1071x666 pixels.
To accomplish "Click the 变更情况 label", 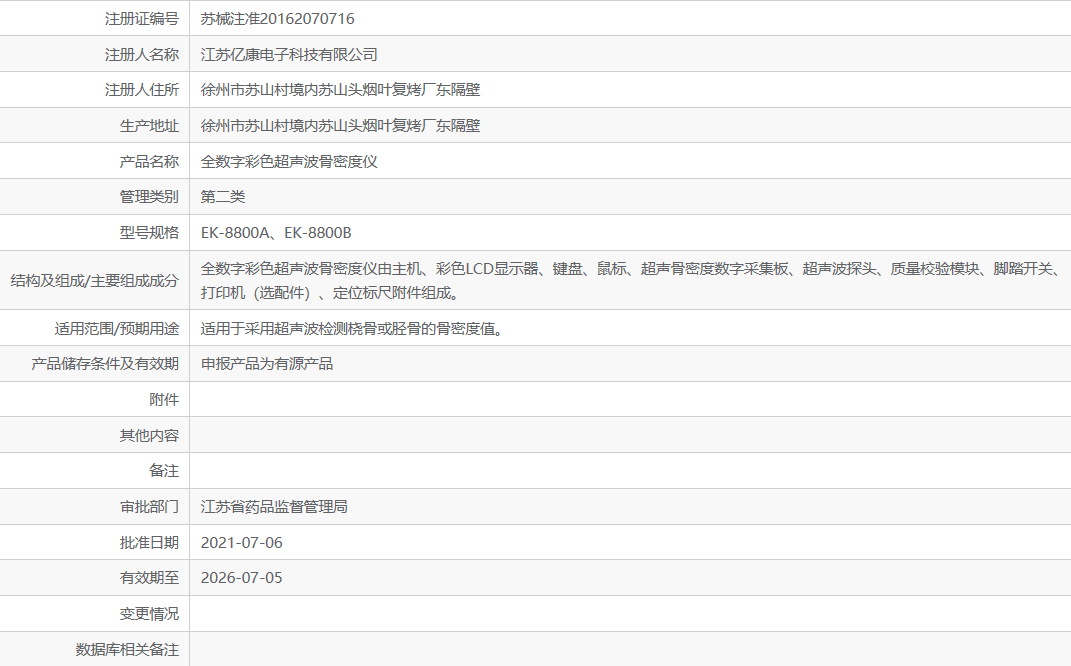I will [x=149, y=613].
